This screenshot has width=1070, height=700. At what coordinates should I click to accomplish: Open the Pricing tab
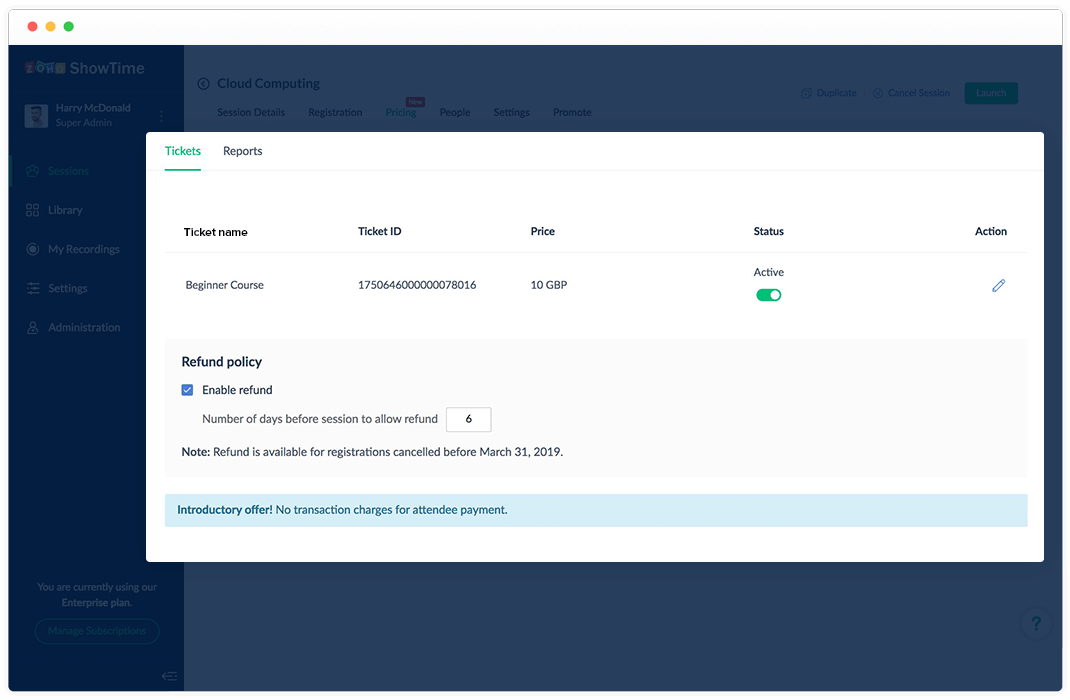[x=401, y=113]
